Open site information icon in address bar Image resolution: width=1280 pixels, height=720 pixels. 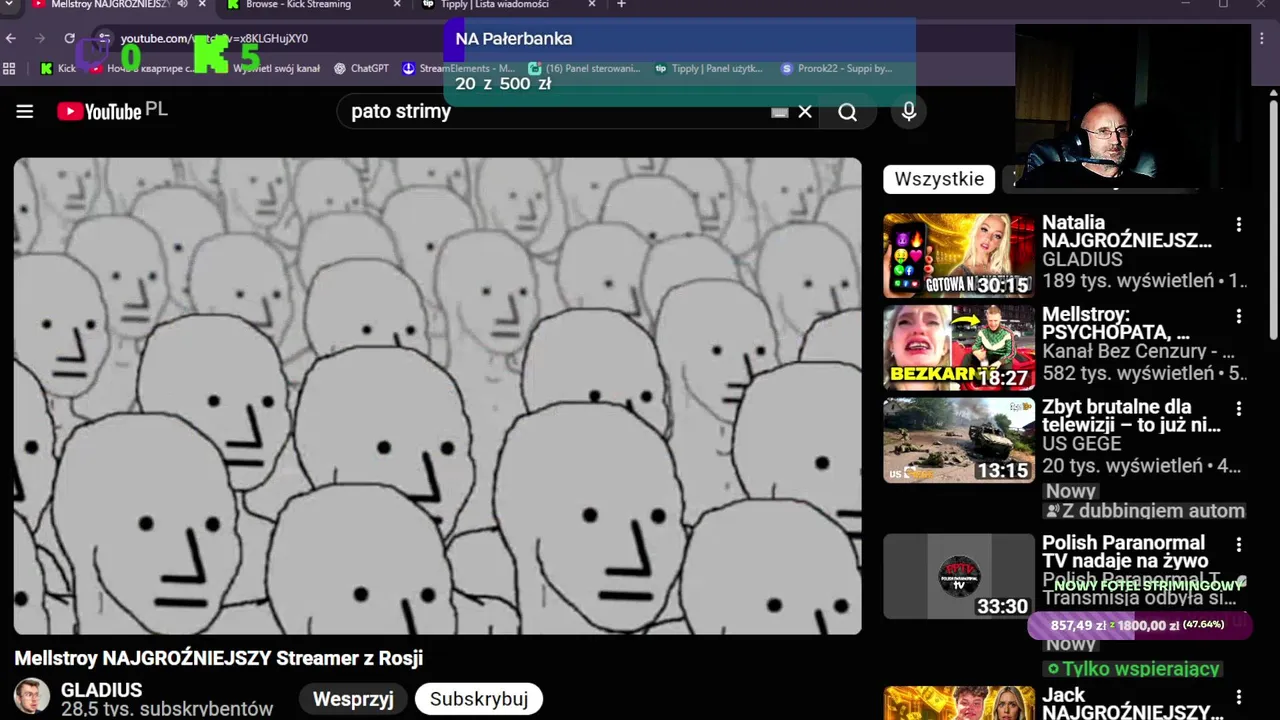(105, 39)
